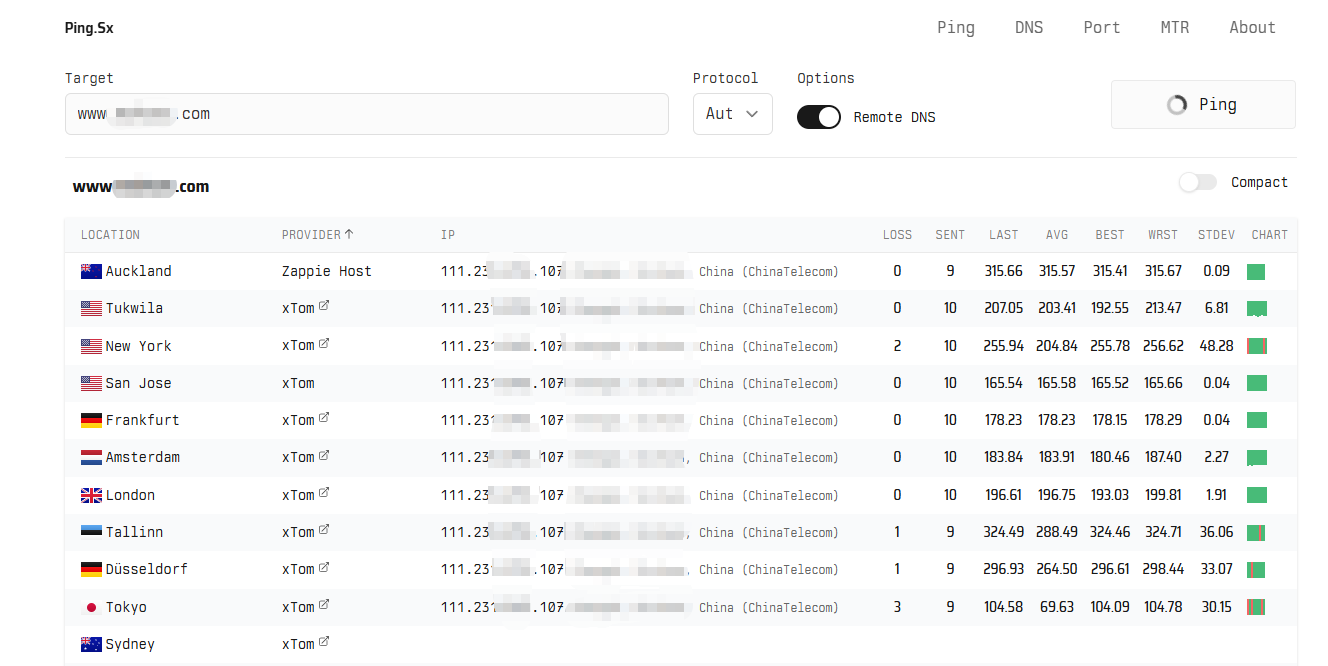1328x666 pixels.
Task: Click the Japan flag beside Tokyo
Action: [x=91, y=607]
